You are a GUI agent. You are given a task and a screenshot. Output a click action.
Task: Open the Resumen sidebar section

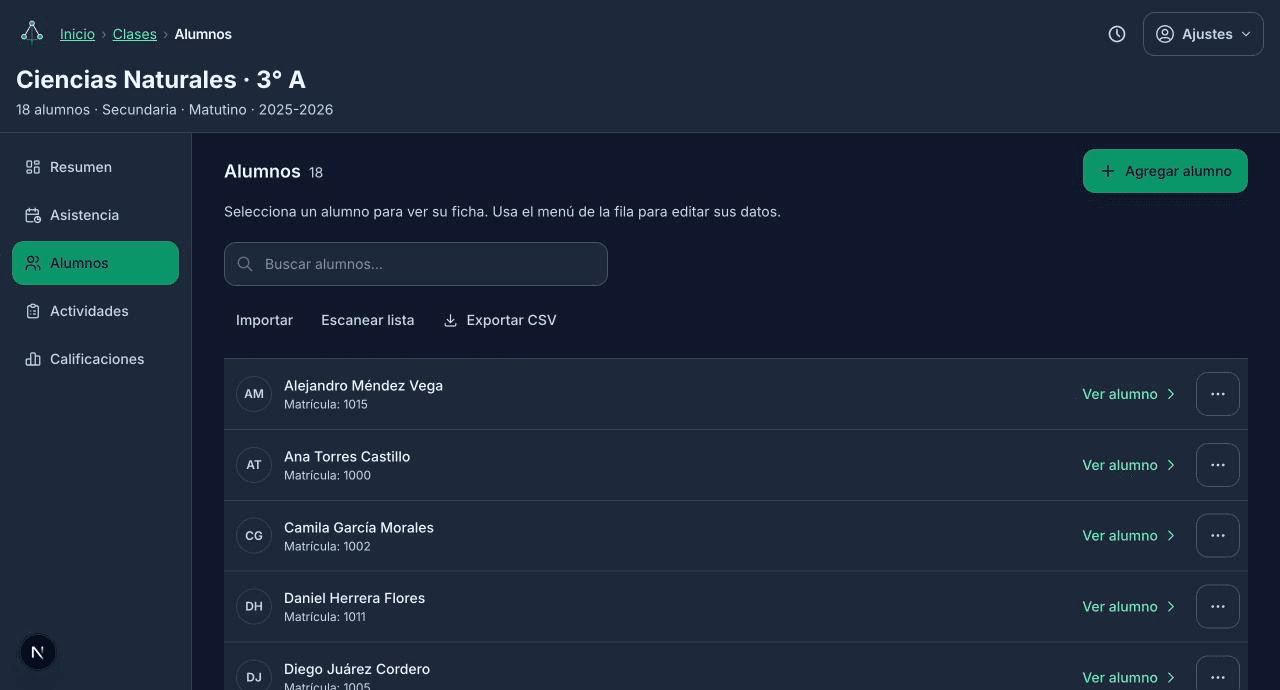point(95,167)
